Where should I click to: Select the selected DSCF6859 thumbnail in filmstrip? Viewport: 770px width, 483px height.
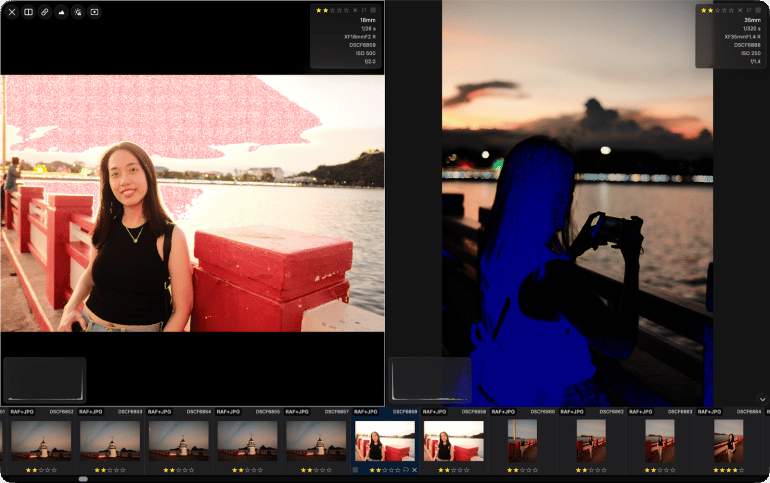[x=385, y=440]
